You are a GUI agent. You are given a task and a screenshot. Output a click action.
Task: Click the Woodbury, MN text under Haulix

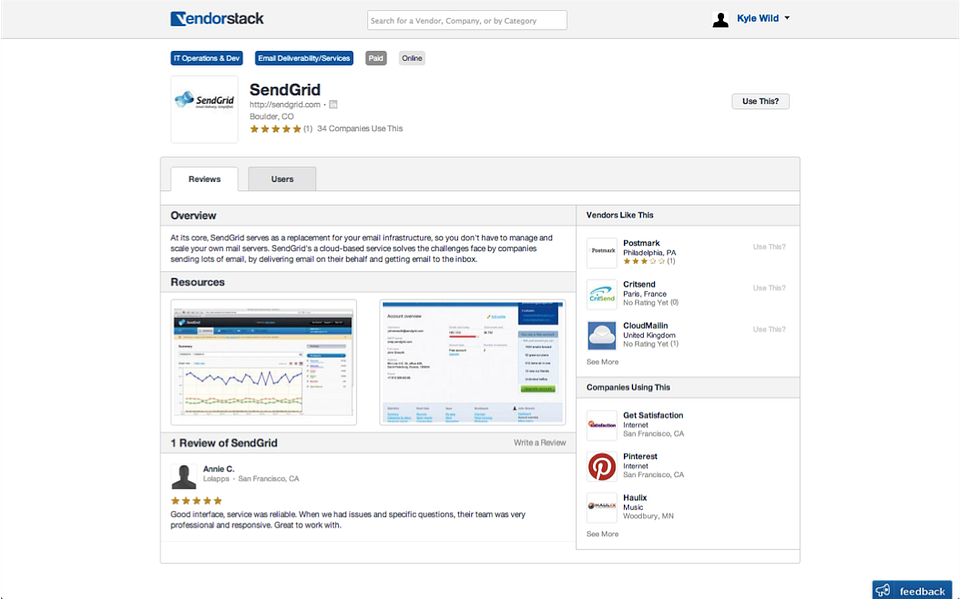click(648, 516)
